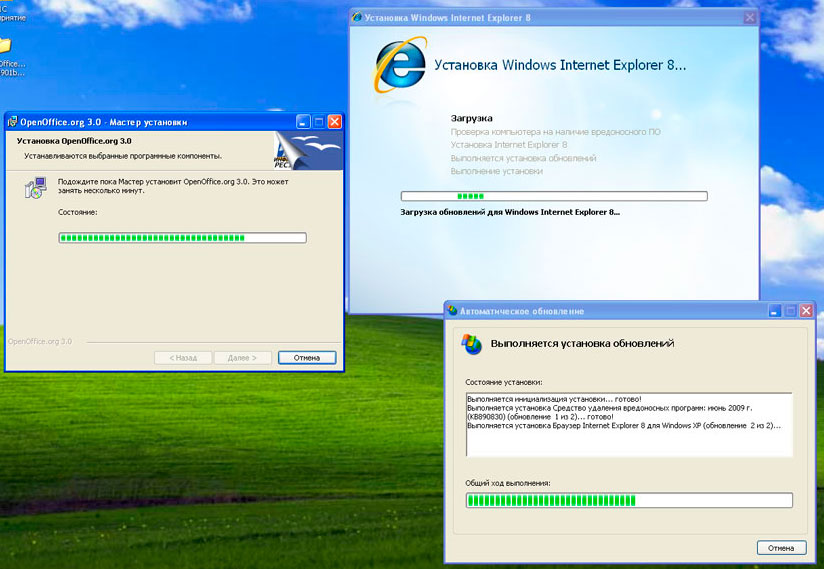Viewport: 824px width, 569px height.
Task: Click the heading Выполняется установка обновлений in update window
Action: point(582,344)
